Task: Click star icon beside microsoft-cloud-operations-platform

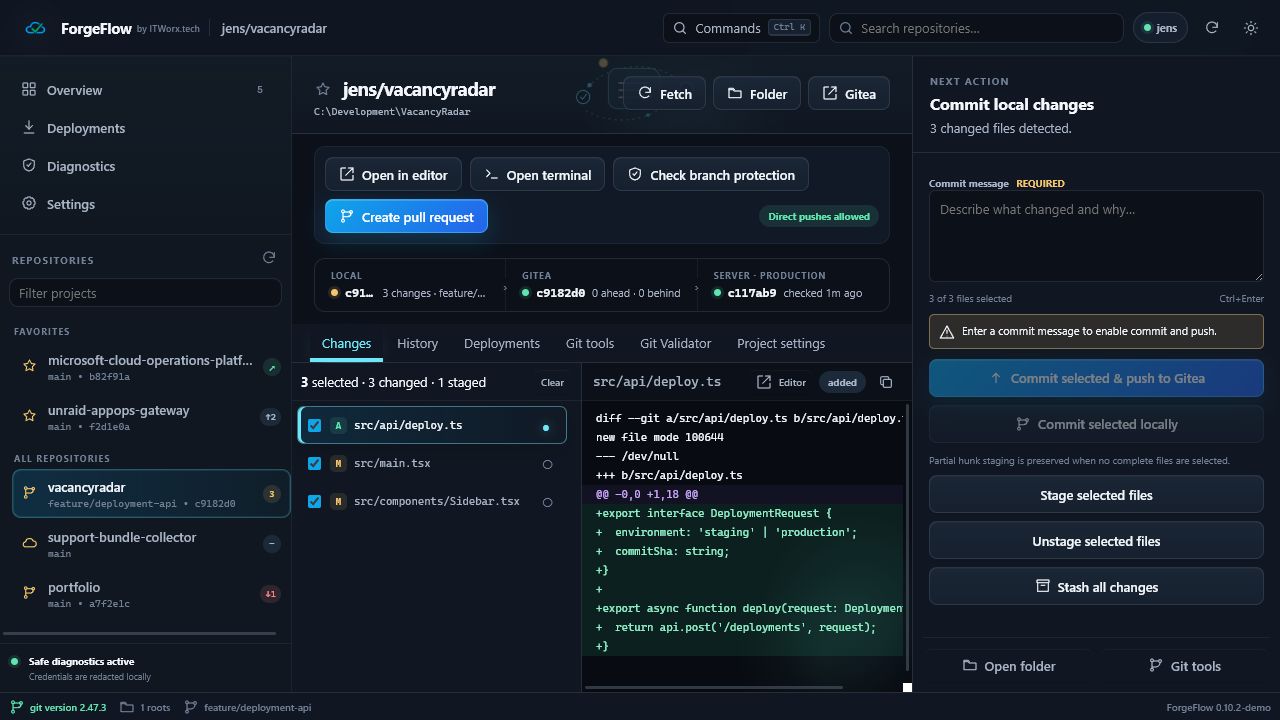Action: click(x=30, y=366)
